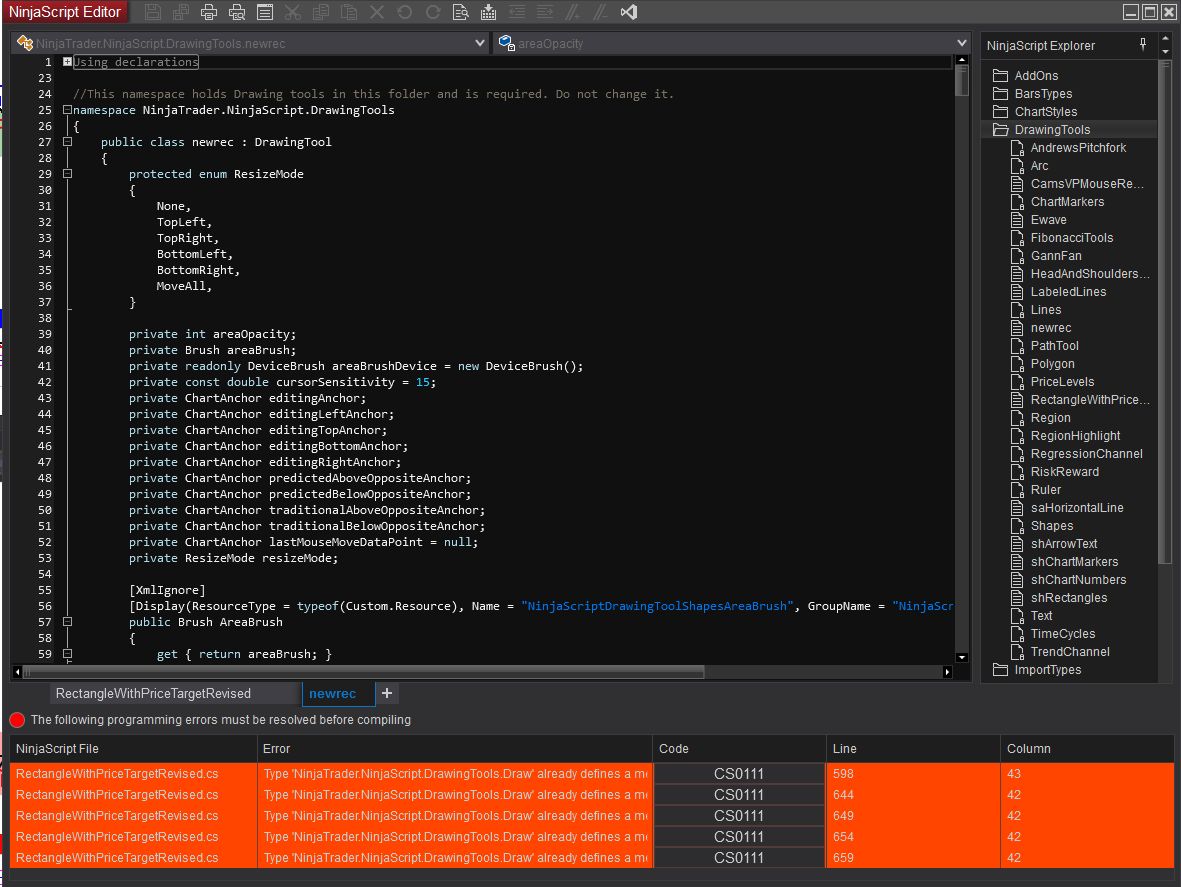Click the Paste clipboard icon
Viewport: 1181px width, 887px height.
point(349,12)
